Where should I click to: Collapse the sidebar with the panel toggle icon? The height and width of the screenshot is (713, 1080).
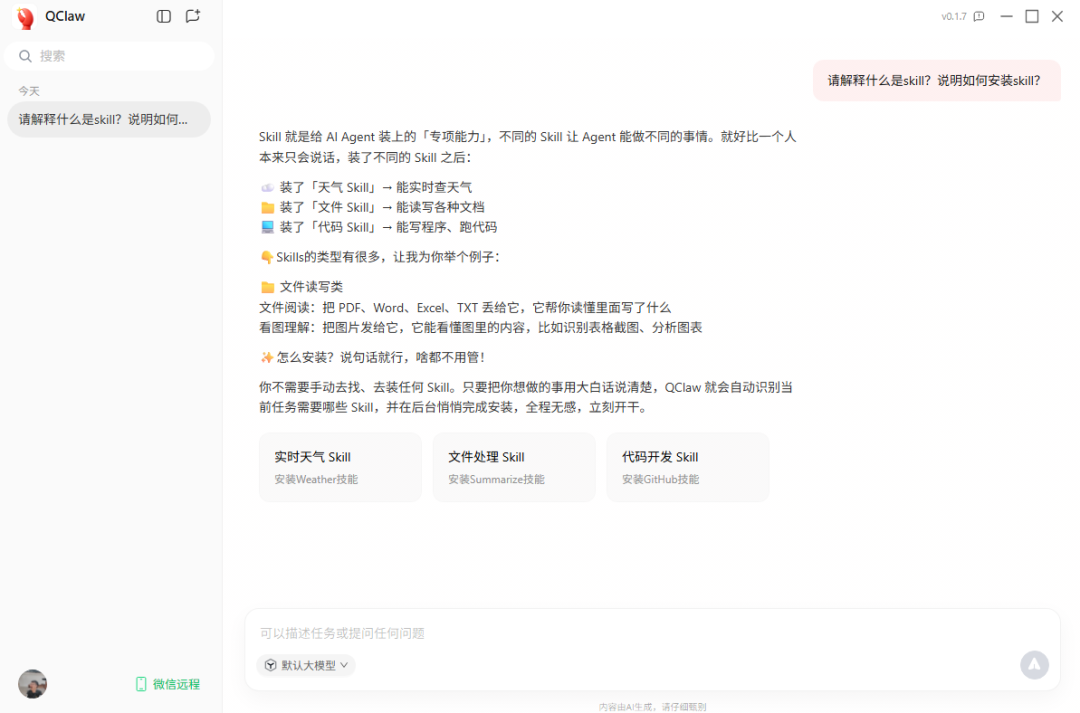point(163,16)
